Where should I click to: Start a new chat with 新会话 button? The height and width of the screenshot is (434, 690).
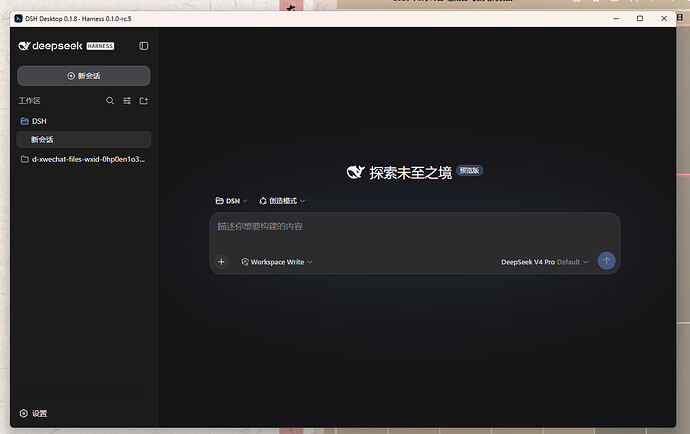(x=84, y=76)
